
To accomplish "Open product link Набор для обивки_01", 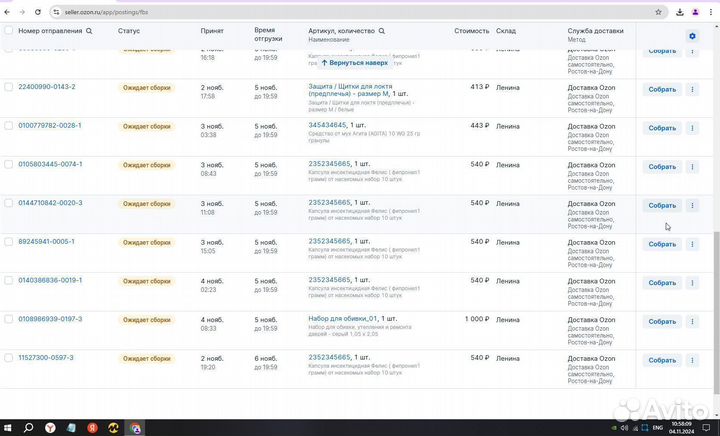I will point(342,319).
